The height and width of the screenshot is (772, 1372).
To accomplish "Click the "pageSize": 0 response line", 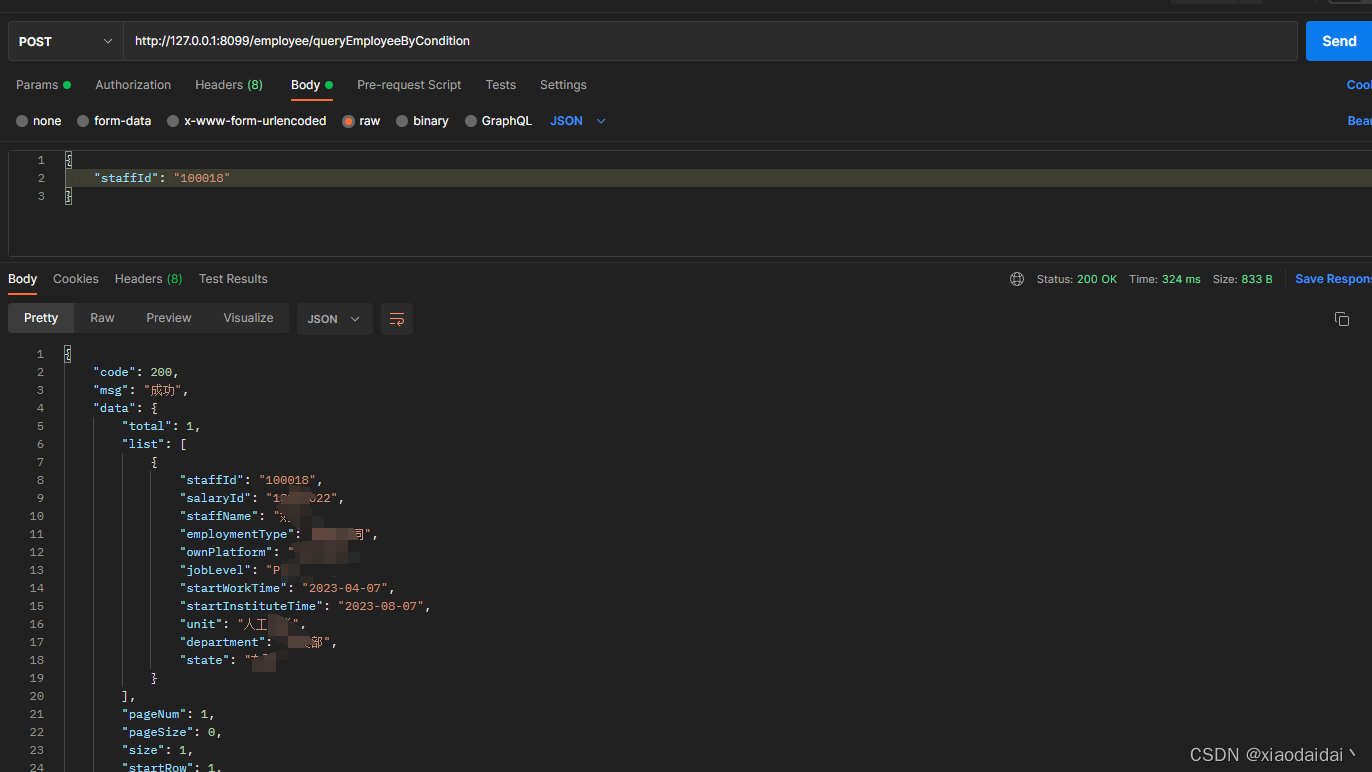I will 172,732.
